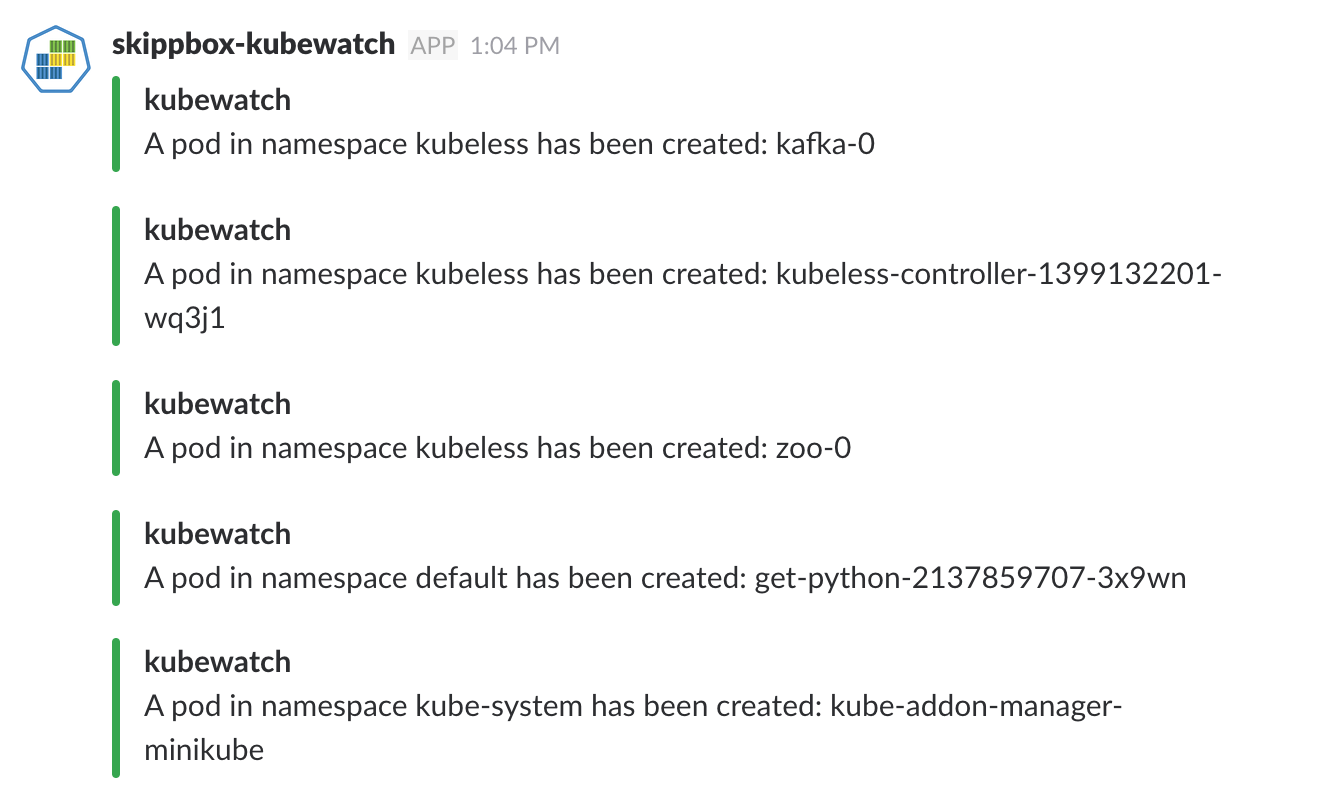Click the zoo-0 pod creation message text

point(497,447)
